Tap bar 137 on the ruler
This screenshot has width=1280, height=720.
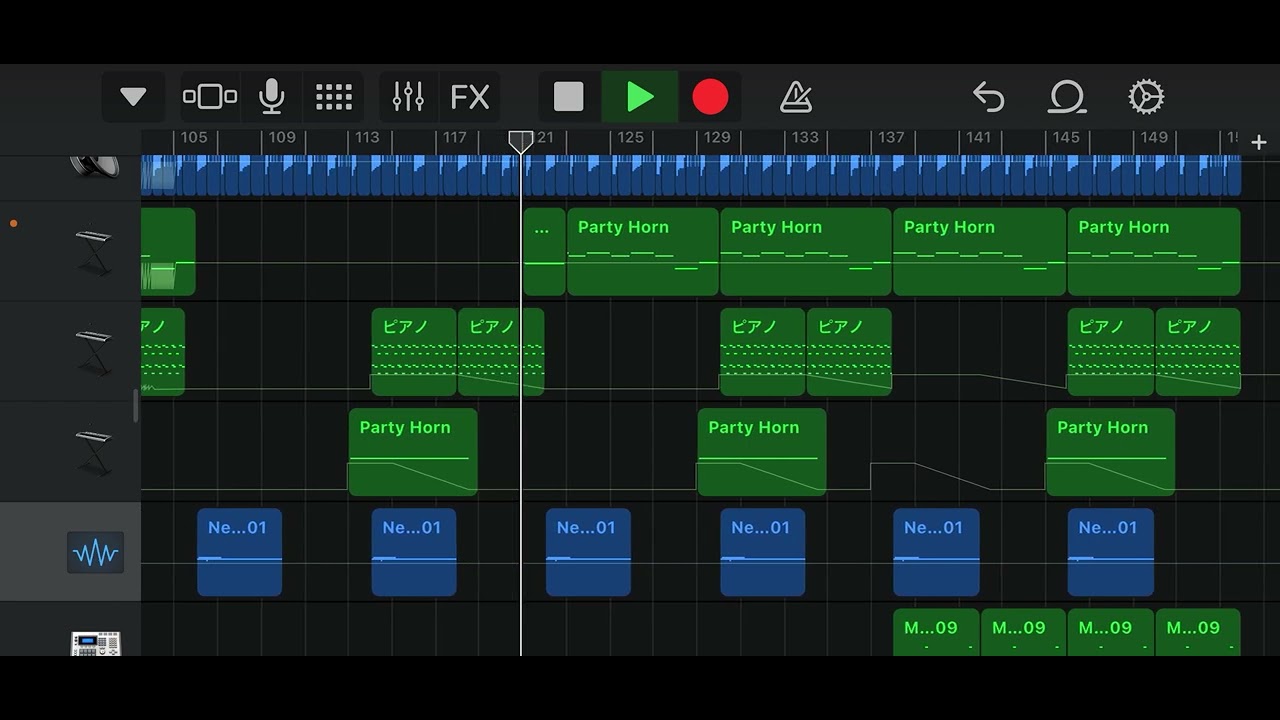coord(890,137)
